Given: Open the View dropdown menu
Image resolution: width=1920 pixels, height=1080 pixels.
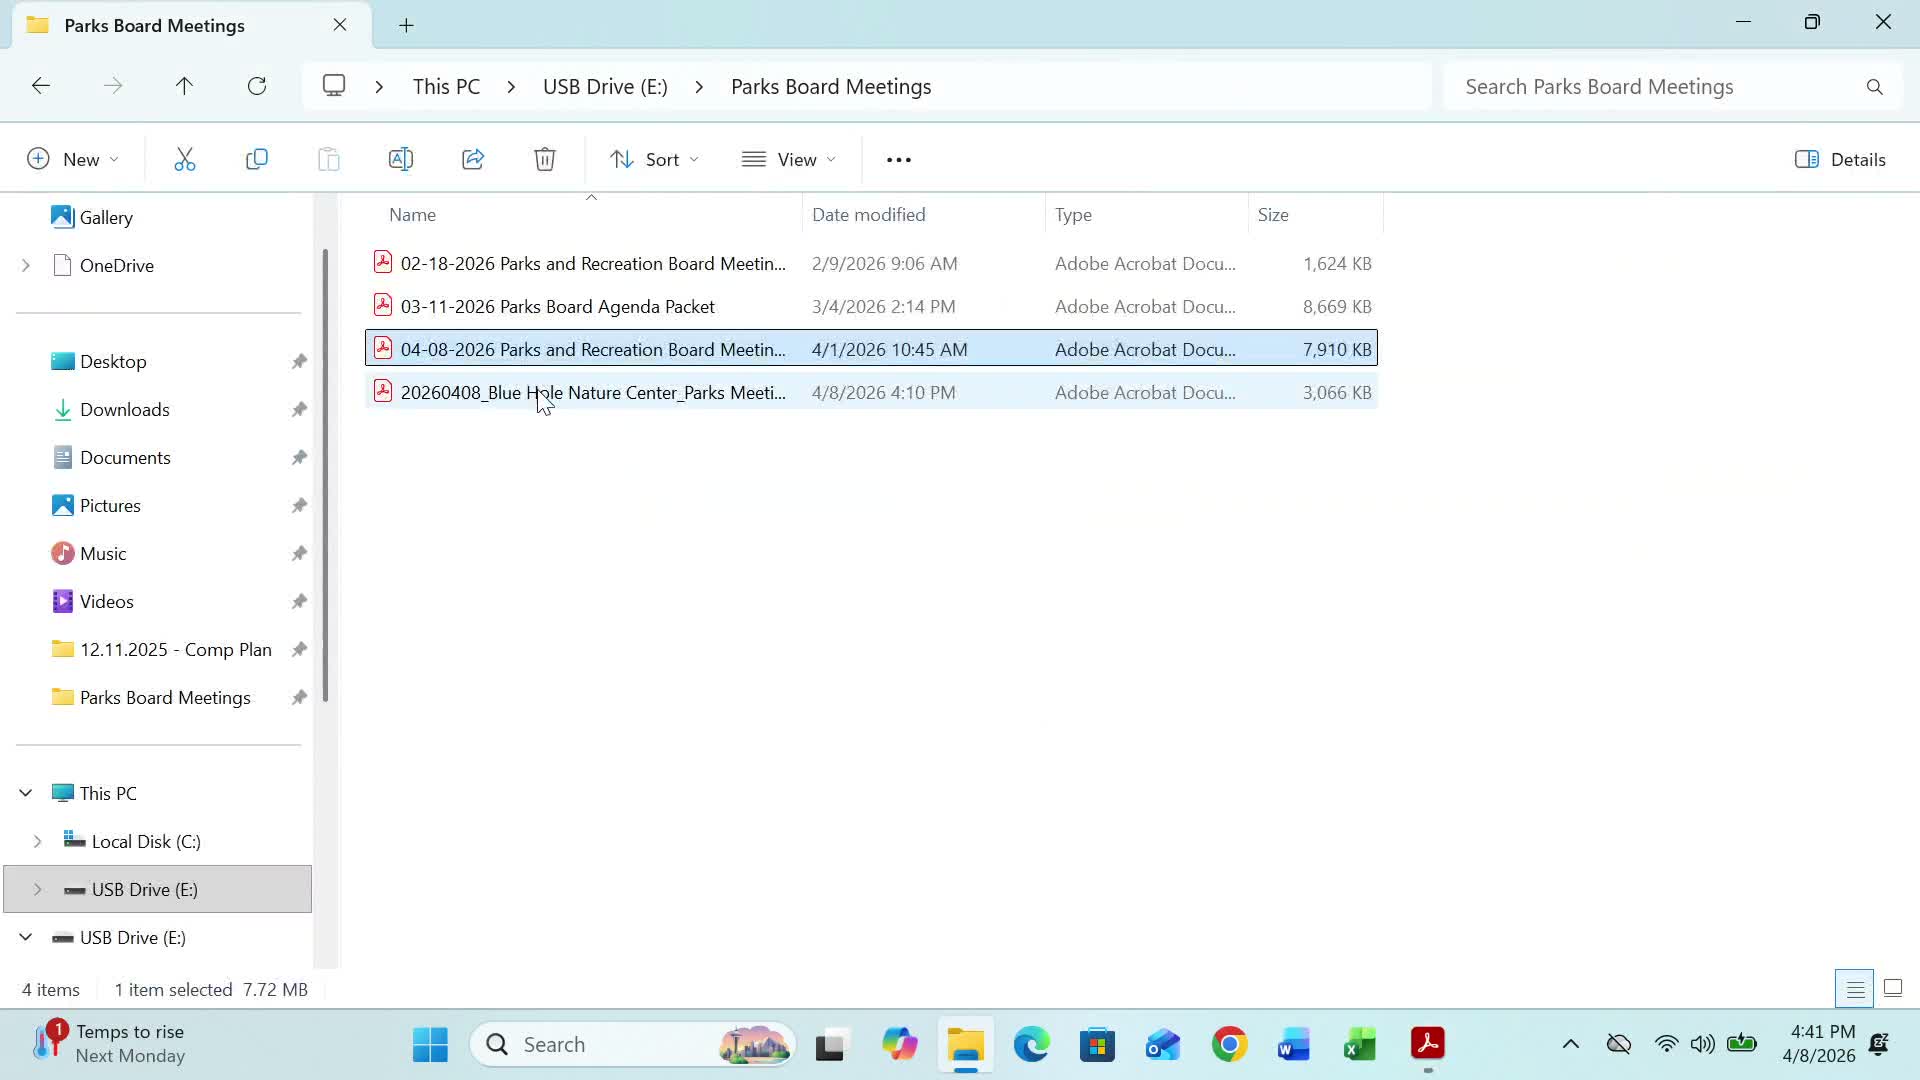Looking at the screenshot, I should tap(789, 160).
